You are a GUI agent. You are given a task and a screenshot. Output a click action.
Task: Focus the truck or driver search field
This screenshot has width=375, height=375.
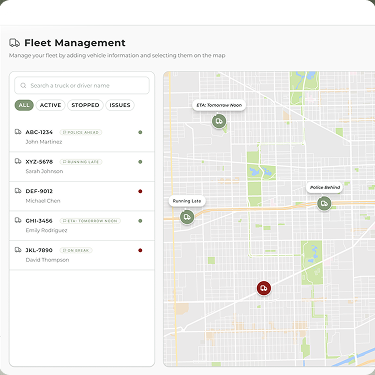tap(82, 85)
